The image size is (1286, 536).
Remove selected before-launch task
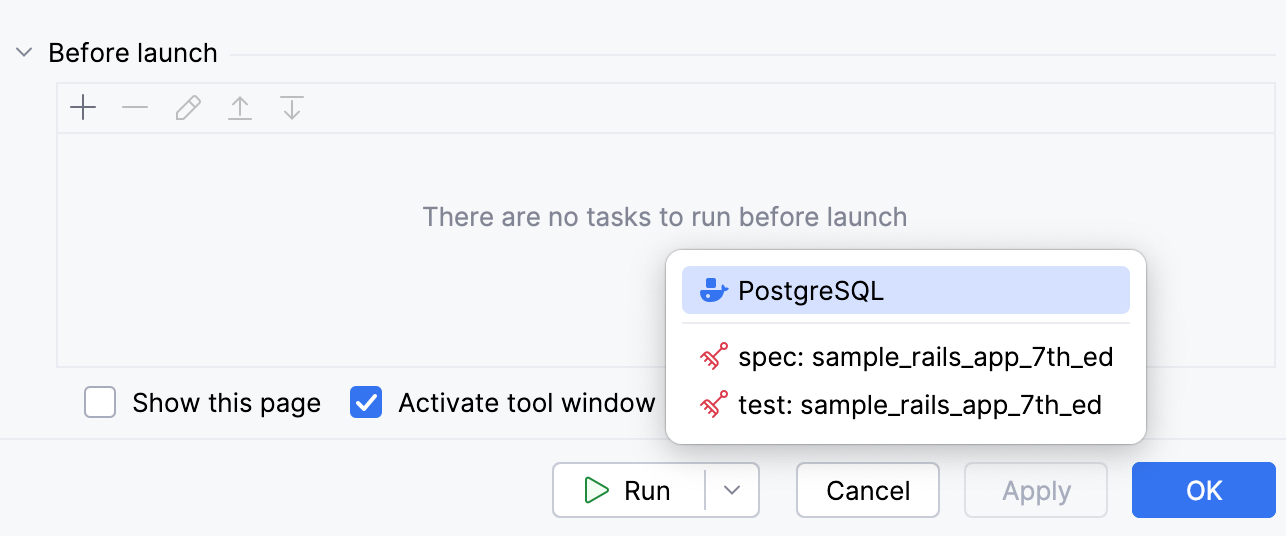pos(135,108)
